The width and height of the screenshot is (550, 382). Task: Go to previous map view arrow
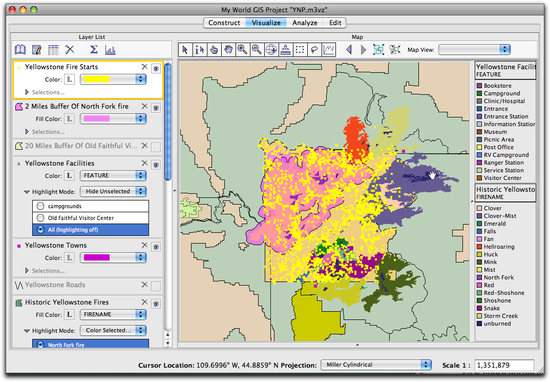(349, 50)
